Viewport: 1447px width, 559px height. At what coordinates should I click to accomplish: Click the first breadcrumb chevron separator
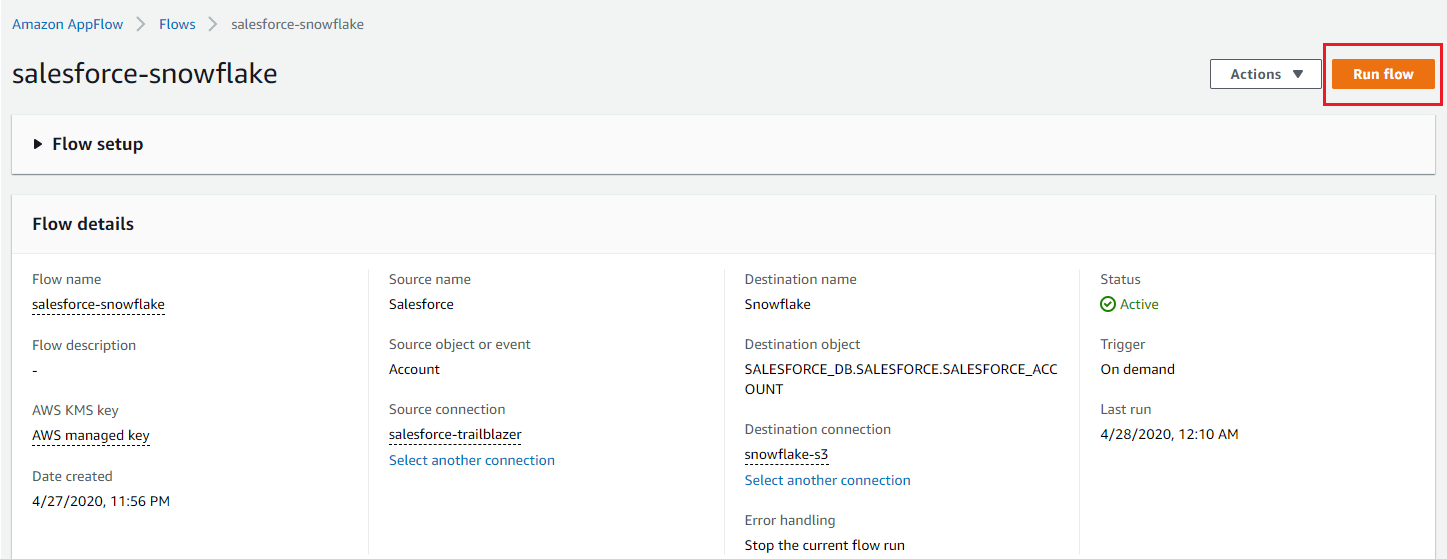click(141, 24)
